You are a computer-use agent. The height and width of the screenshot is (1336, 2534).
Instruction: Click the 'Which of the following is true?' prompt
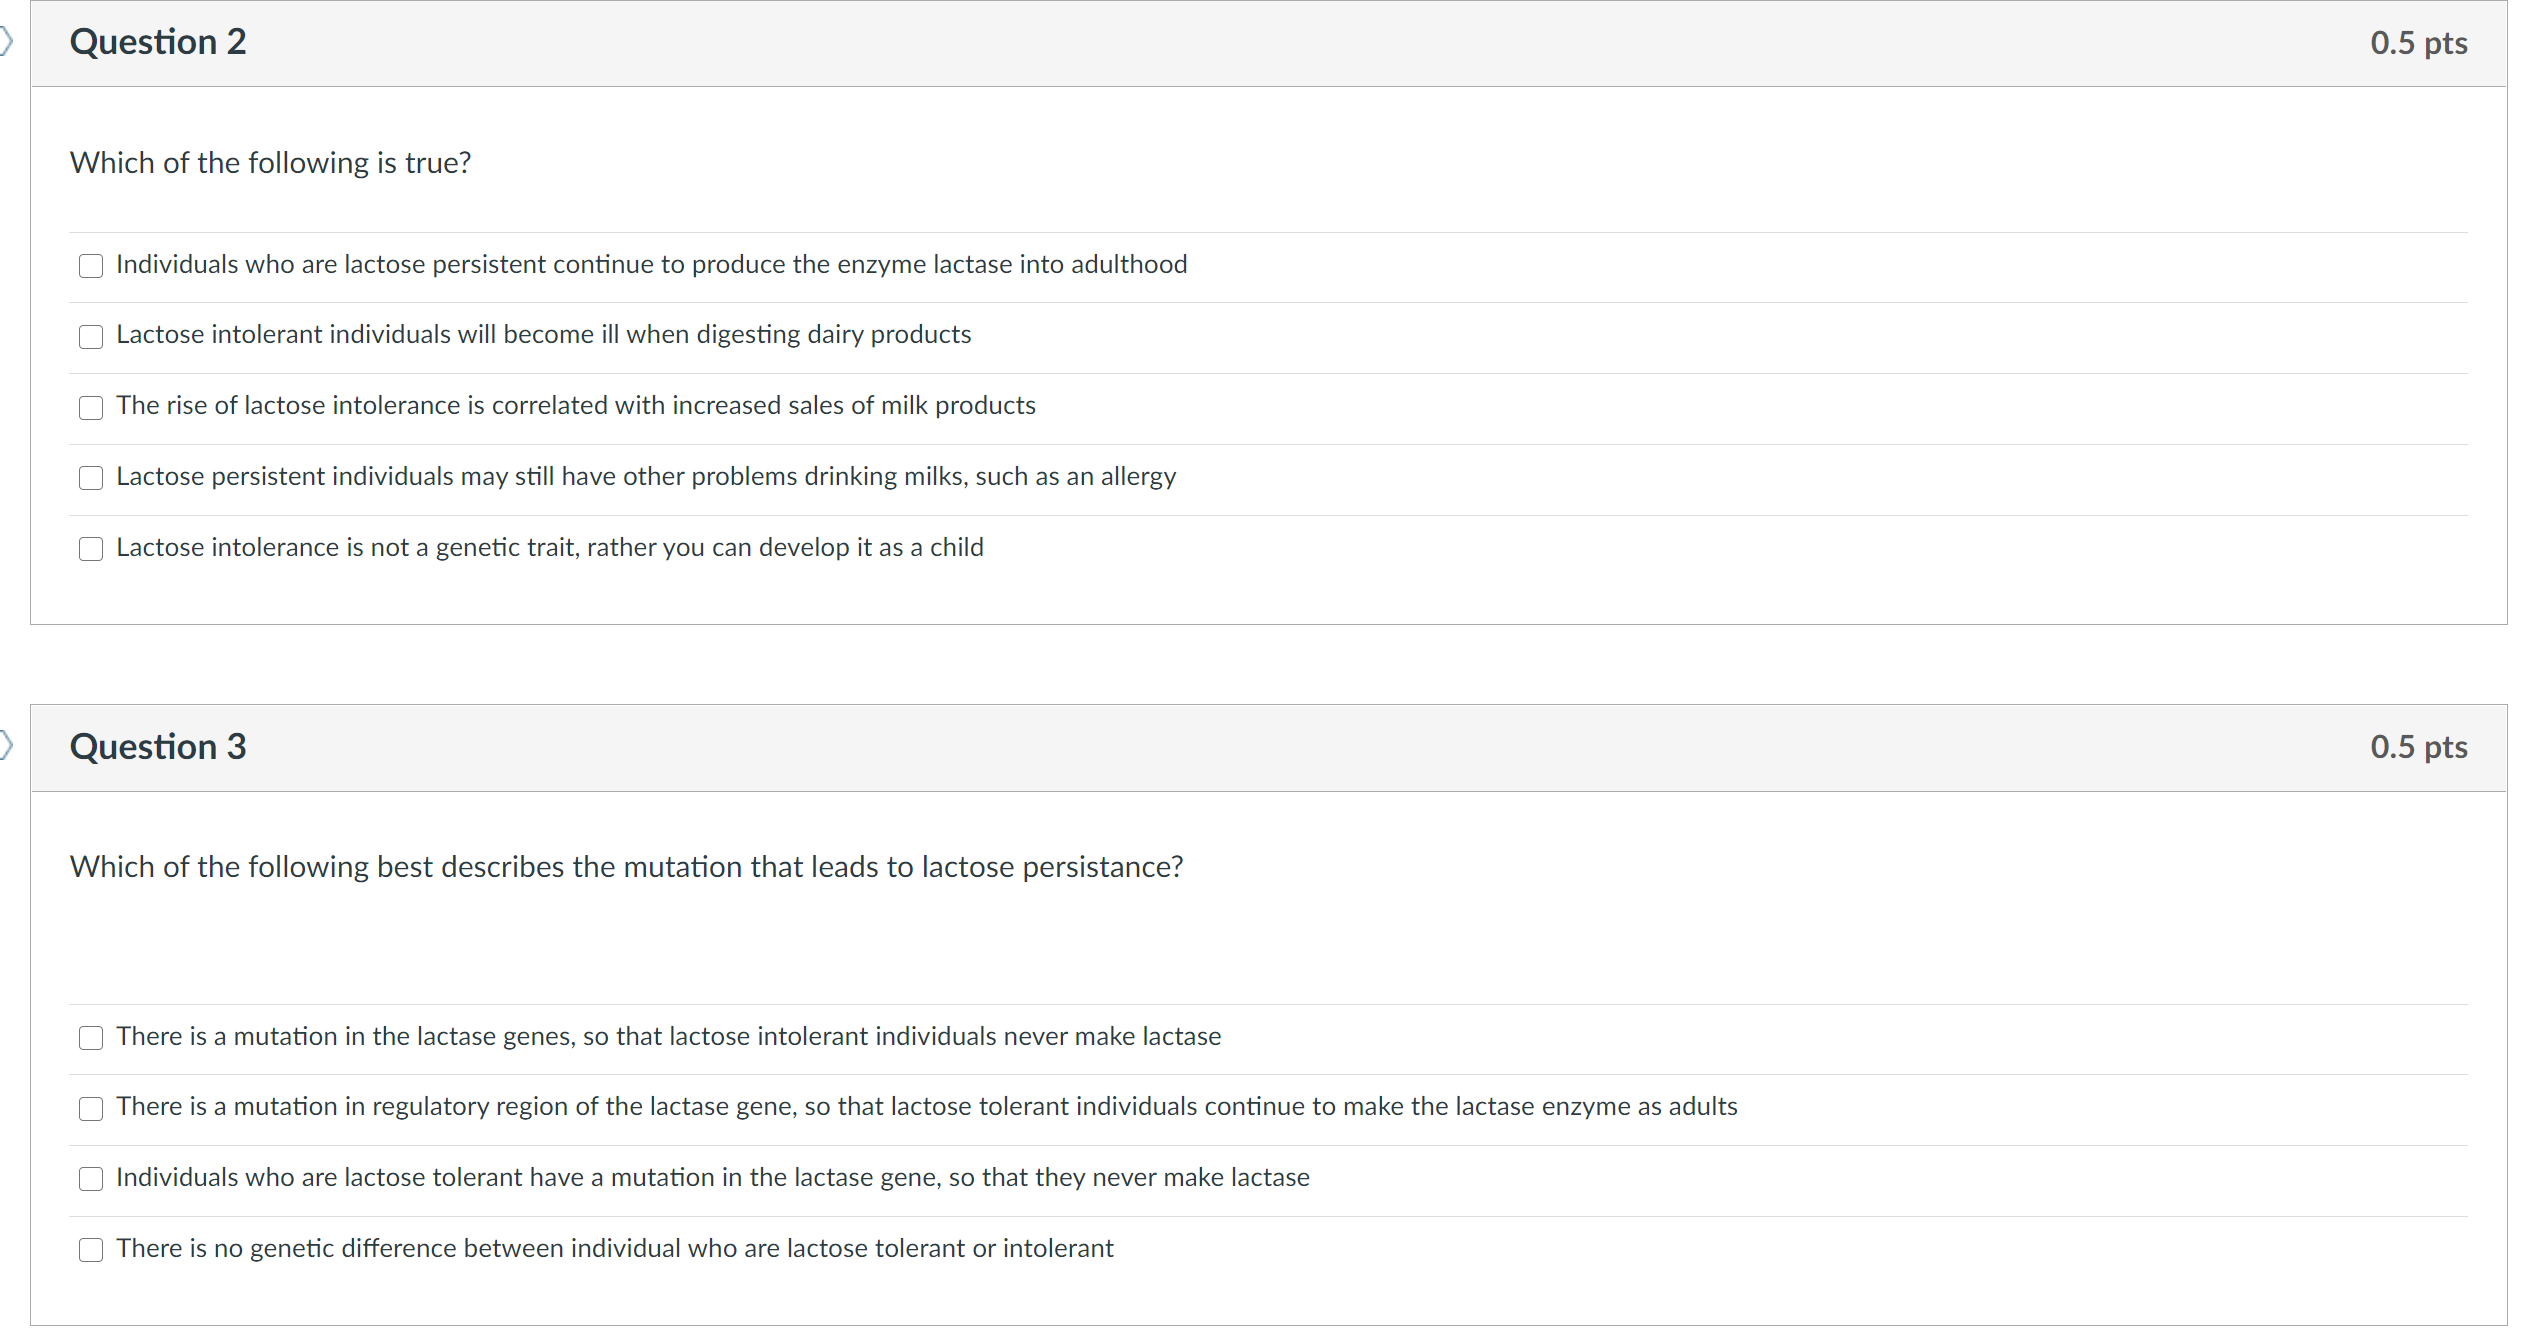pos(270,163)
